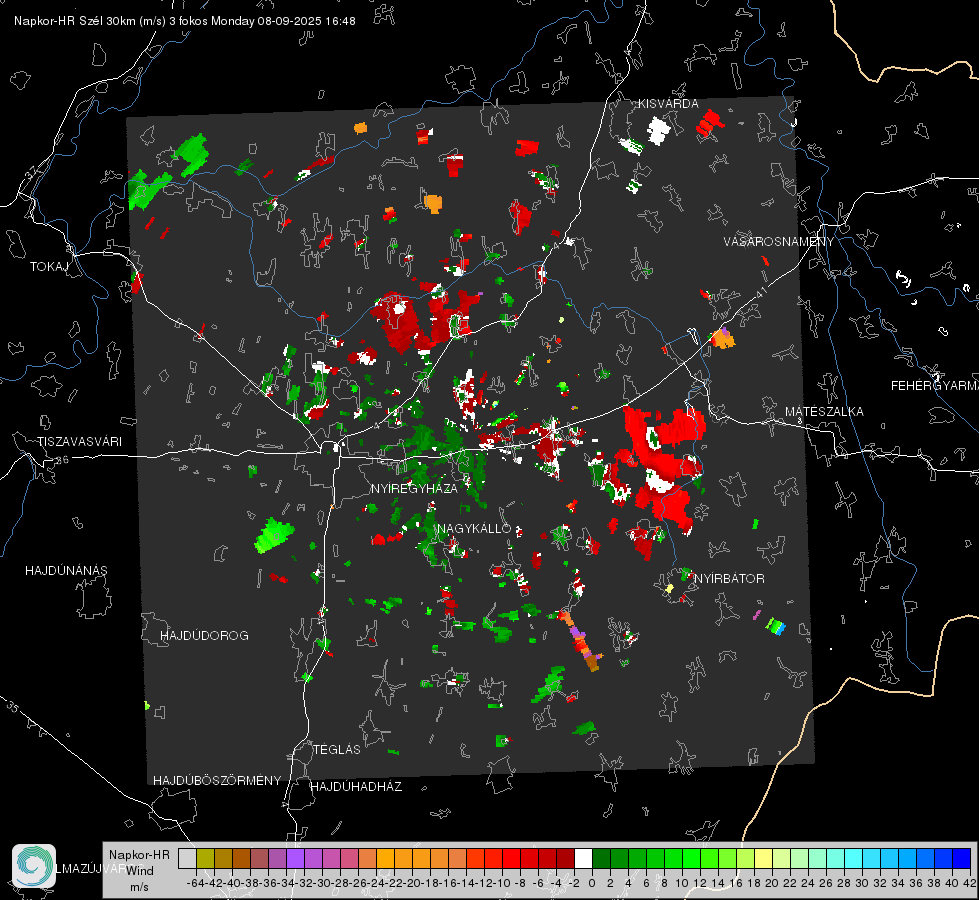The image size is (979, 900).
Task: Click the dark blue last legend swatch
Action: coord(962,859)
